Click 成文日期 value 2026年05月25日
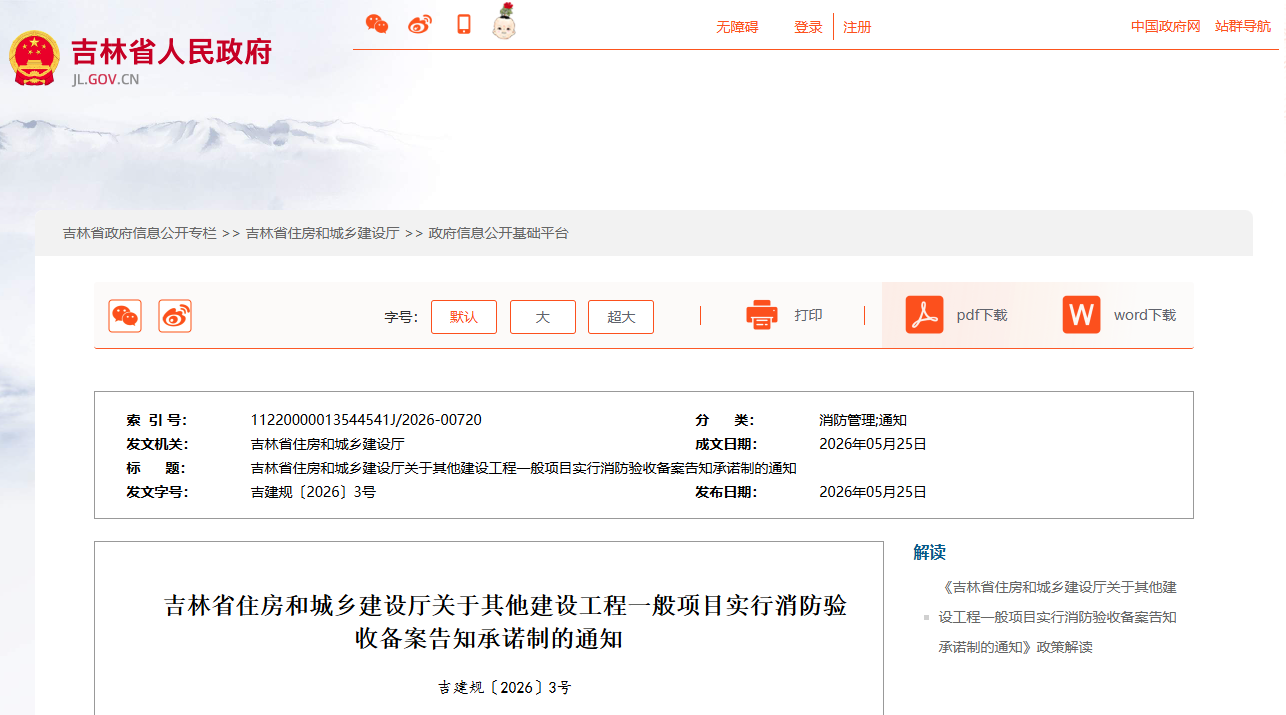The image size is (1286, 715). [x=873, y=444]
